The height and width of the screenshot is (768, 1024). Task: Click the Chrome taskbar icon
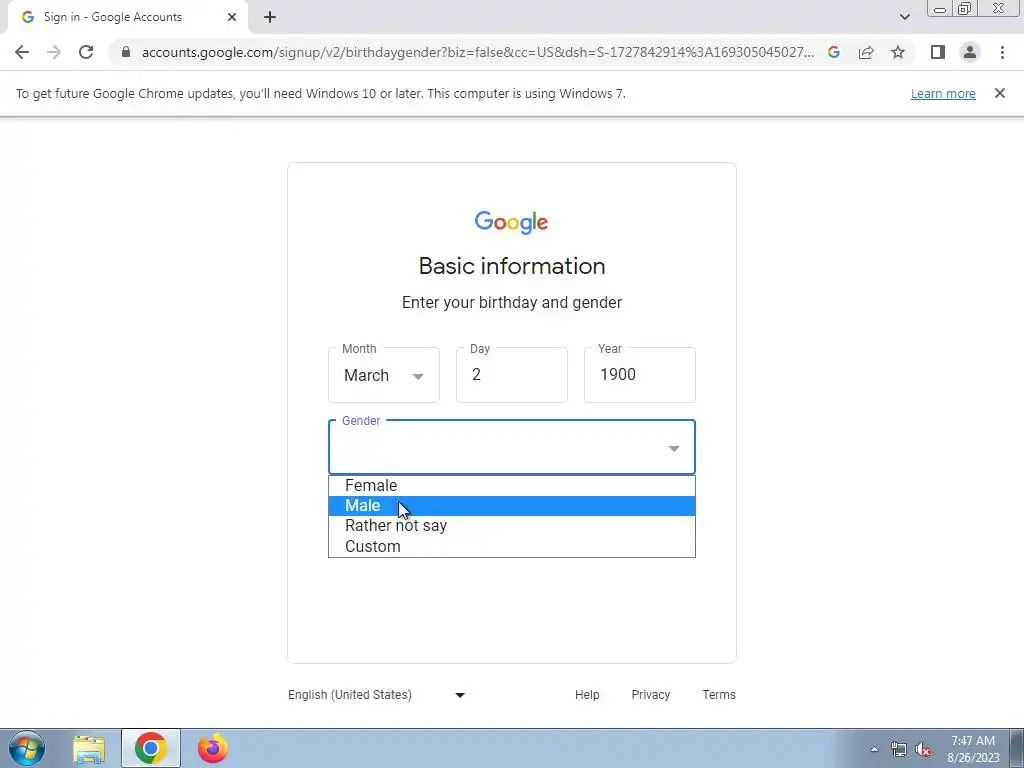pos(151,748)
